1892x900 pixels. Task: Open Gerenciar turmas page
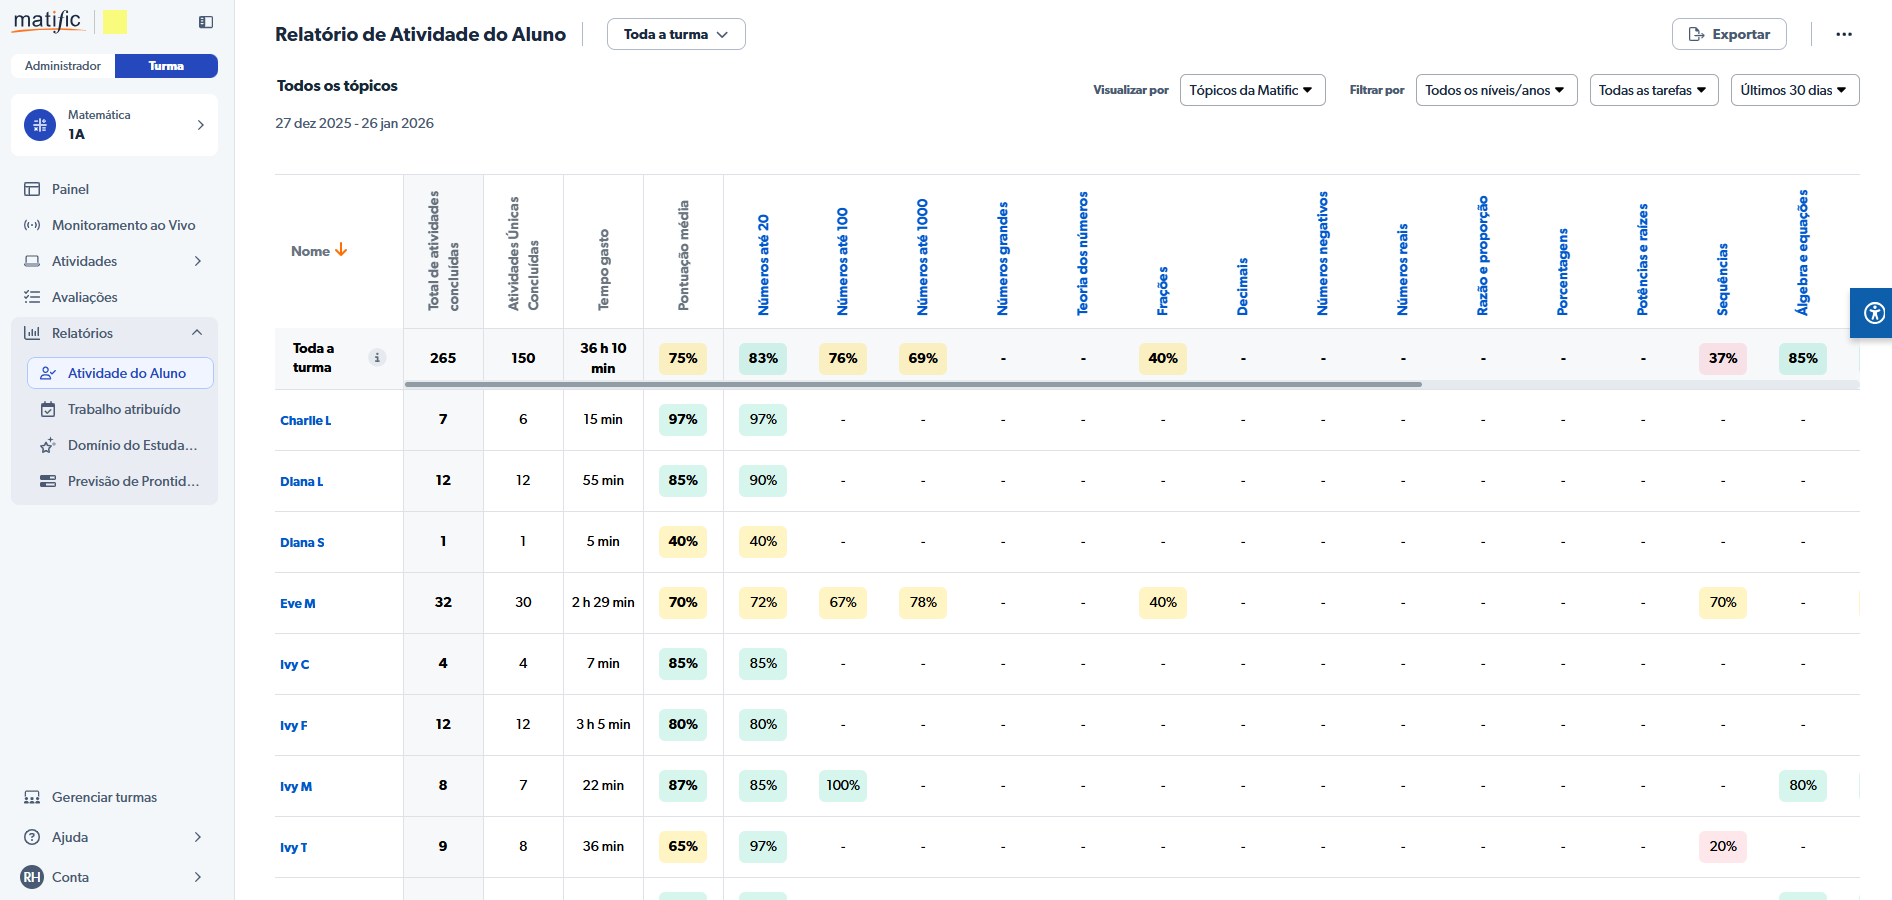pos(104,797)
